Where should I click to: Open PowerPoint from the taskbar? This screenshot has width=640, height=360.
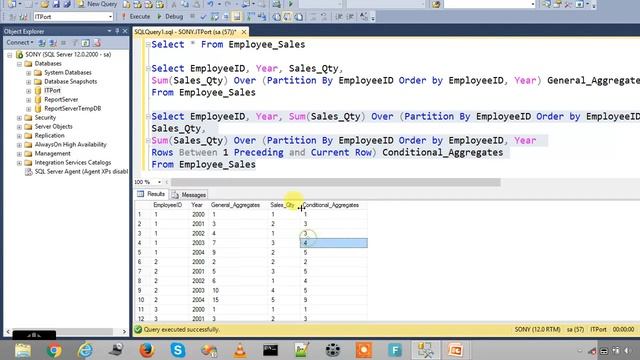pos(456,350)
